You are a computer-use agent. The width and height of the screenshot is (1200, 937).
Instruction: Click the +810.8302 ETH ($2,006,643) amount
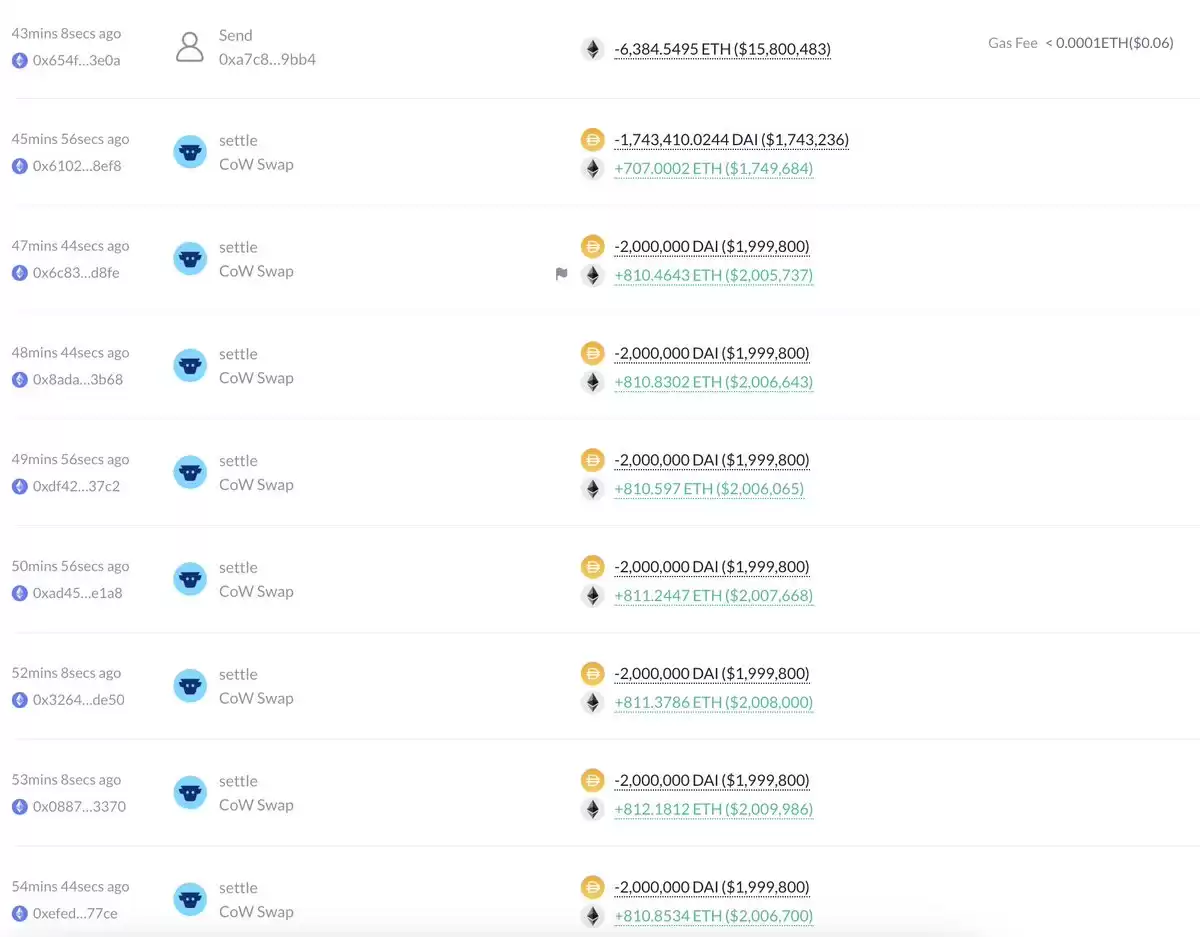[x=714, y=382]
